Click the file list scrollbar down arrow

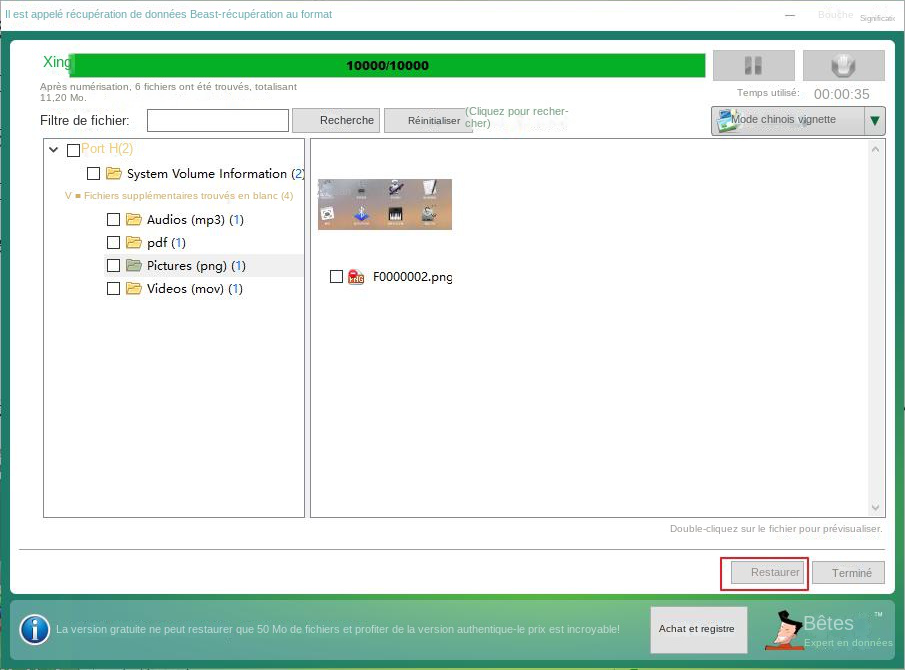pyautogui.click(x=875, y=507)
